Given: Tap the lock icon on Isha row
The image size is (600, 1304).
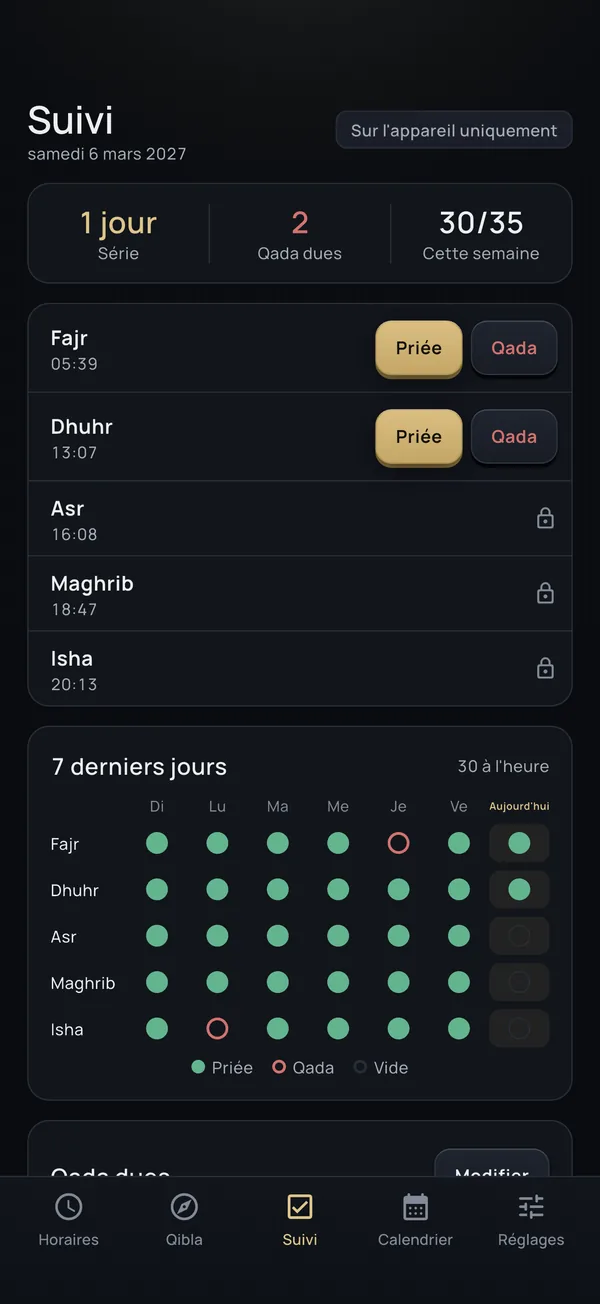Looking at the screenshot, I should (x=545, y=668).
